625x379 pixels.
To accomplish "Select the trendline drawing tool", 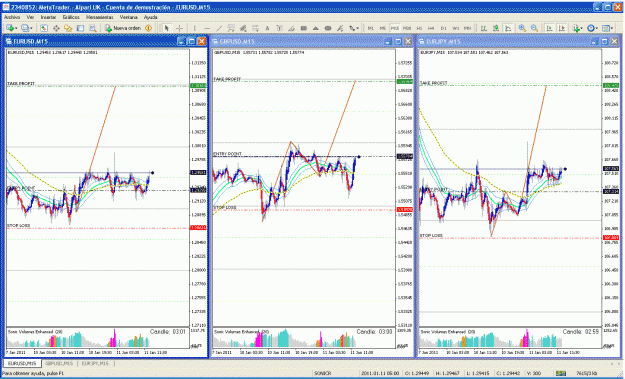I will click(x=219, y=28).
